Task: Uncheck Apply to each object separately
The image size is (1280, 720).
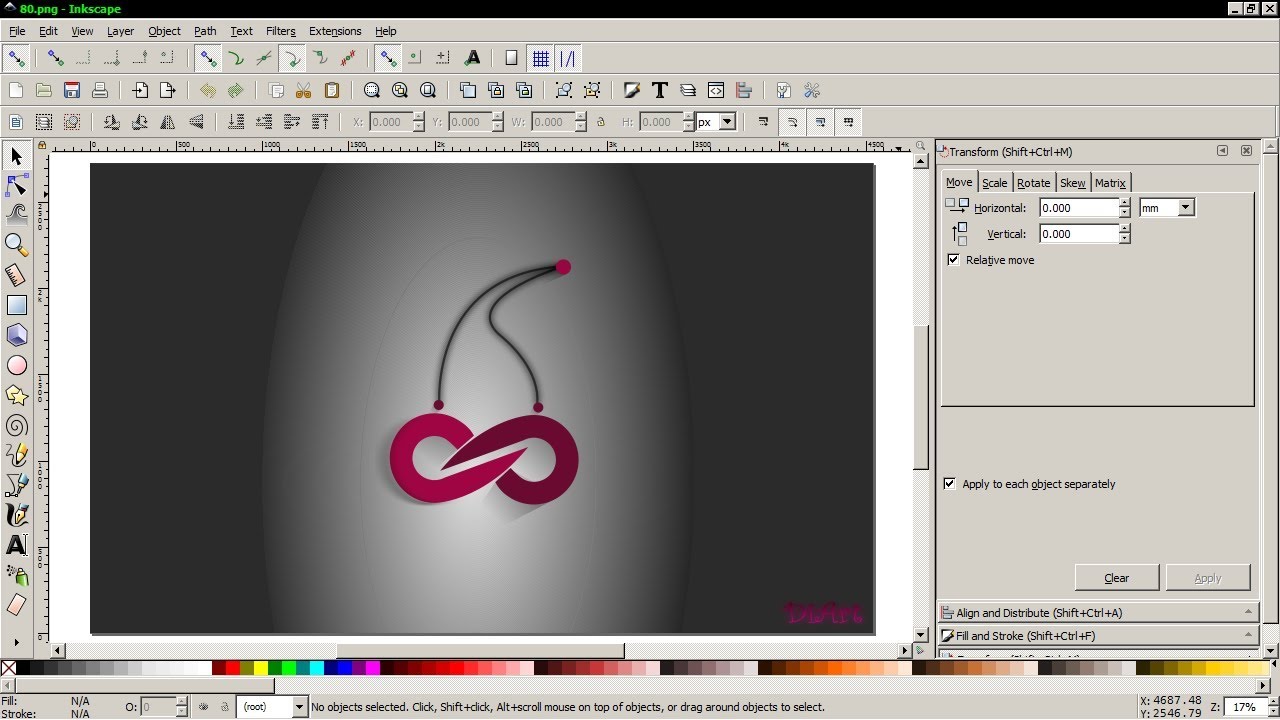Action: point(950,484)
